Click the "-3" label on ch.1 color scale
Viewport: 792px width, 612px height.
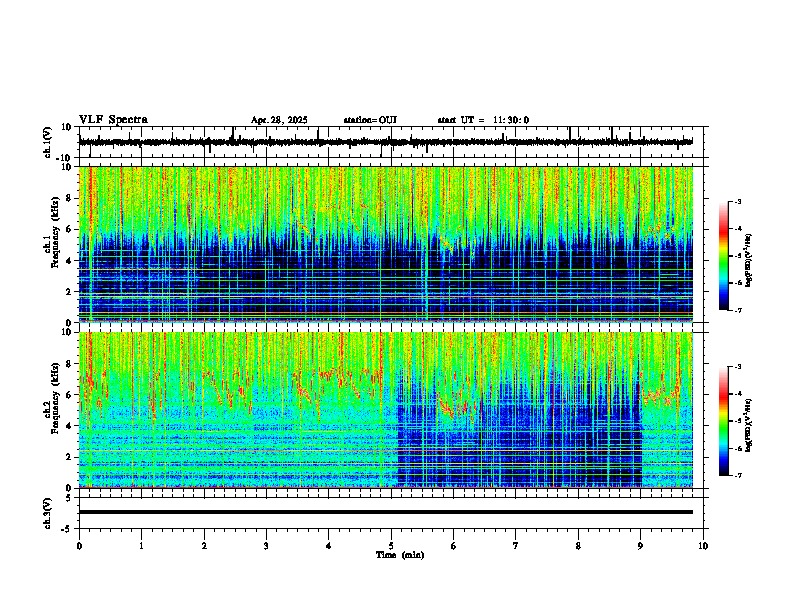click(738, 202)
